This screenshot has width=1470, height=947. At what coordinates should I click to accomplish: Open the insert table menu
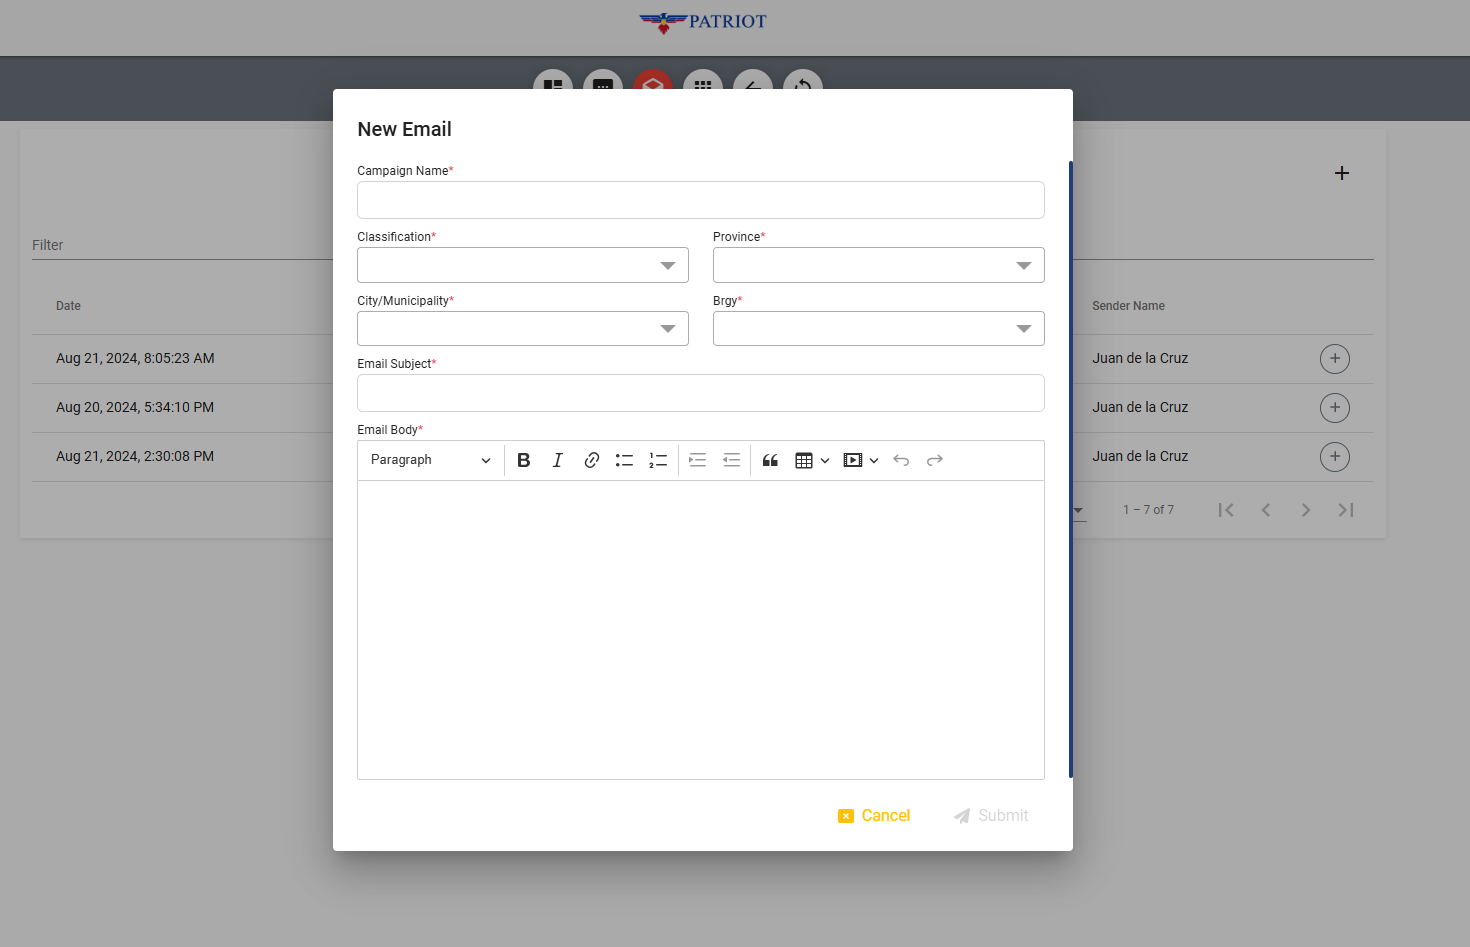pos(811,460)
